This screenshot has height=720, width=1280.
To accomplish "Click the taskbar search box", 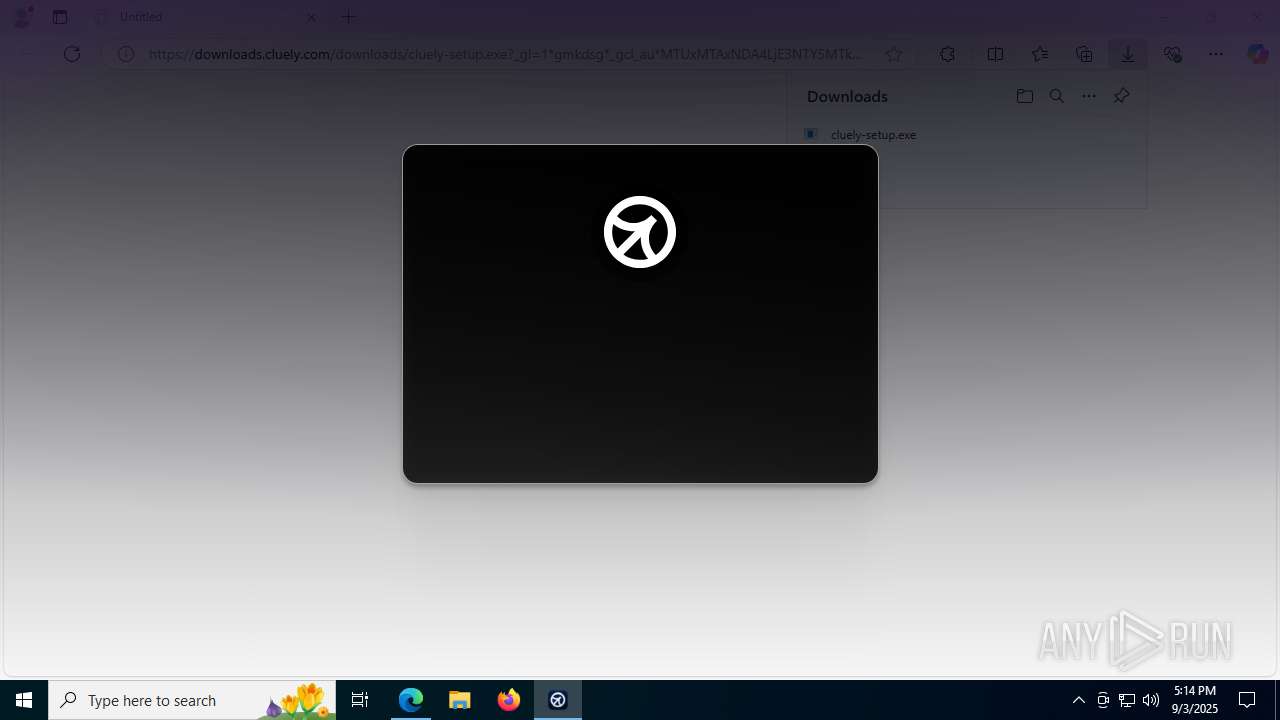I will pos(192,700).
